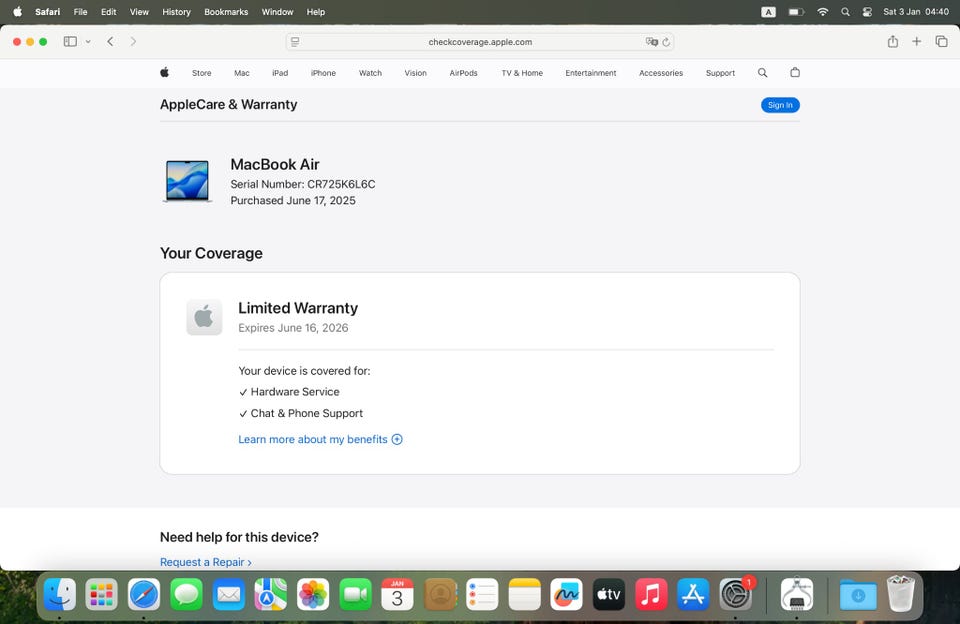Screen dimensions: 960x624
Task: Click the translate icon in address bar
Action: click(652, 42)
